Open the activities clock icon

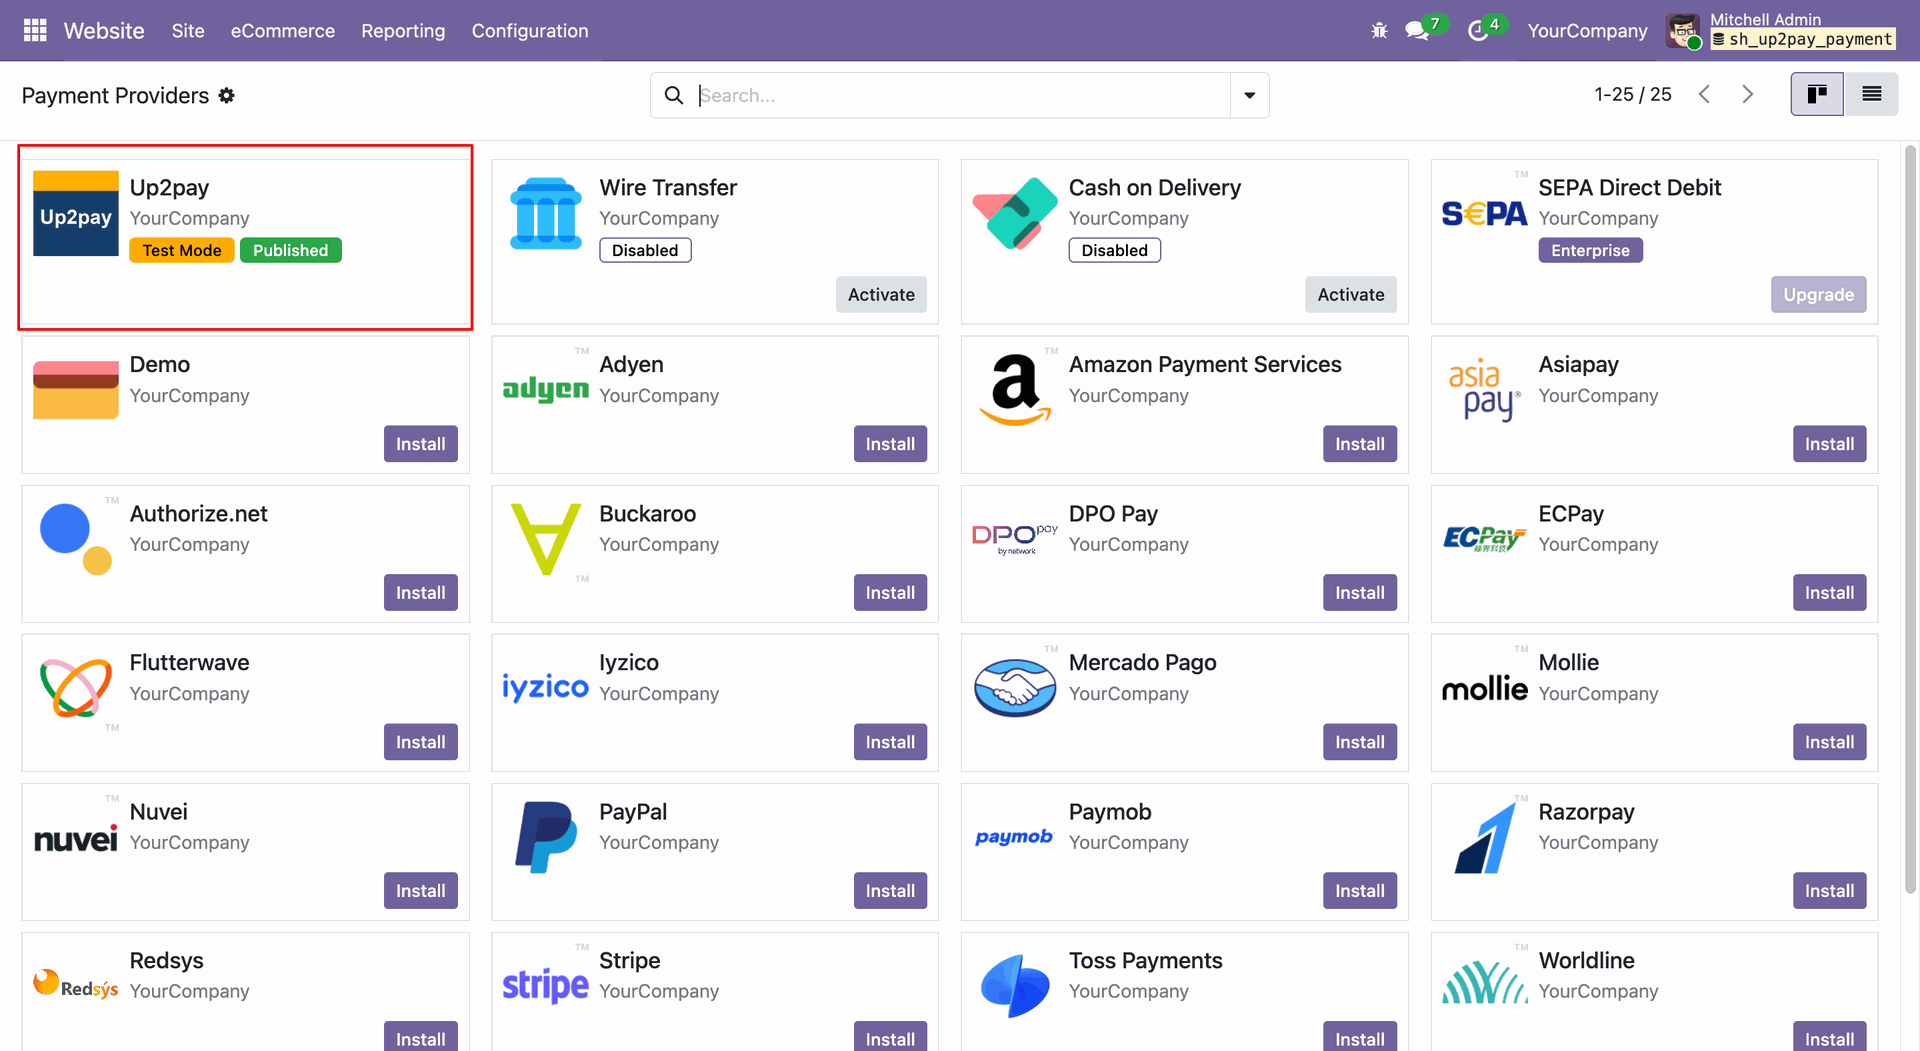pos(1478,31)
